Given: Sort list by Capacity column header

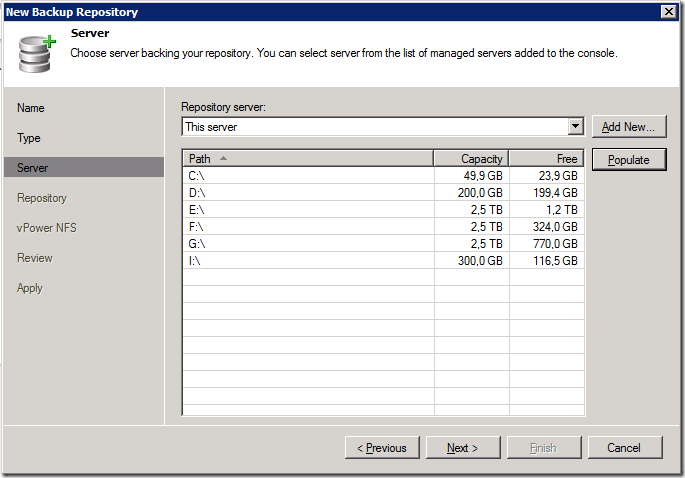Looking at the screenshot, I should [471, 159].
